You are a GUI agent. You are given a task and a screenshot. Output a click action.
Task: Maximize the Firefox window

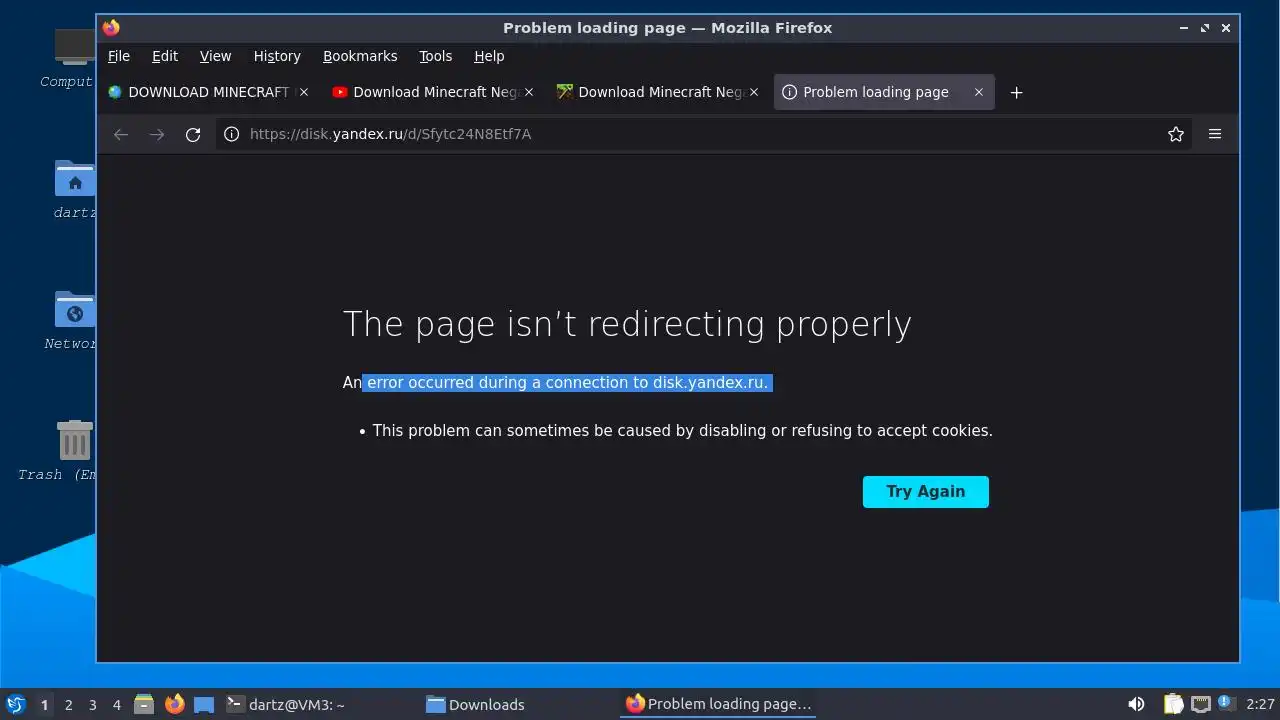pos(1205,28)
